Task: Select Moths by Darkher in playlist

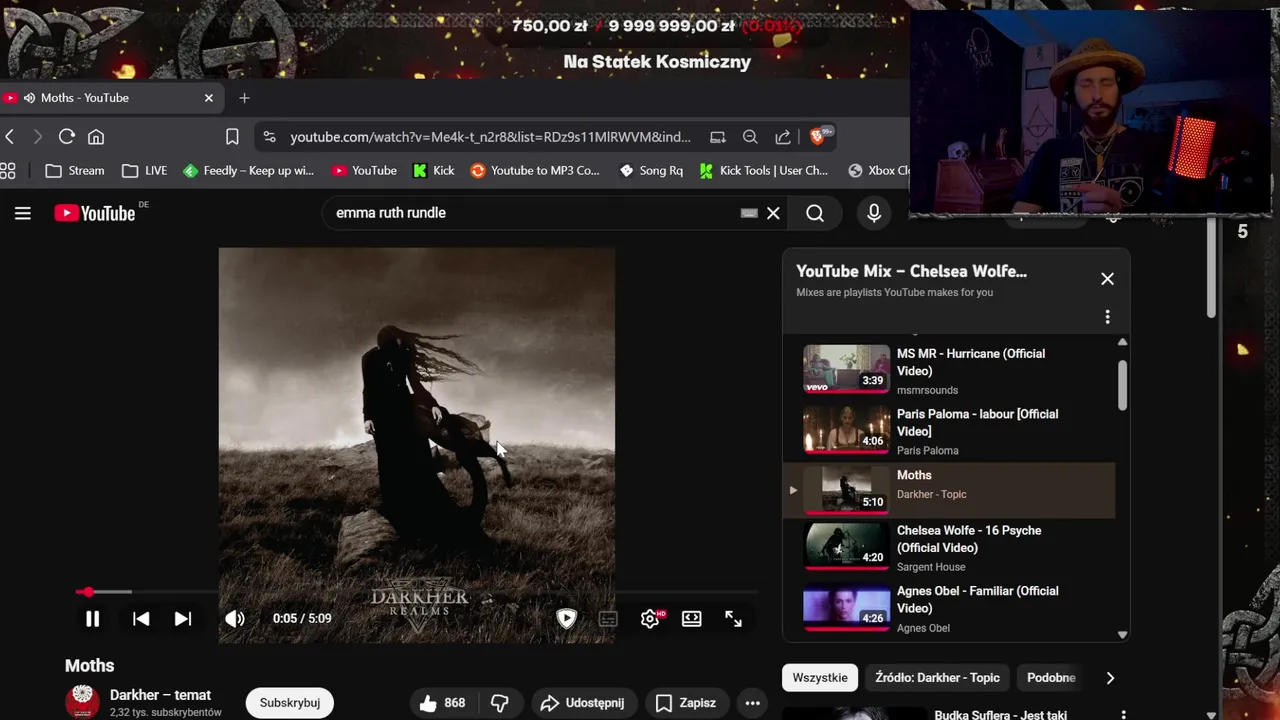Action: [950, 490]
